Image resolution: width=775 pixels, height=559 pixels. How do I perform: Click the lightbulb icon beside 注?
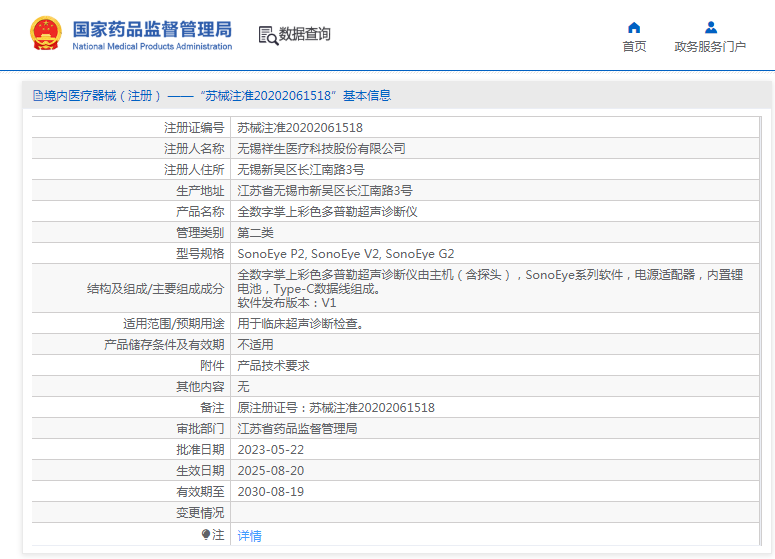point(206,535)
